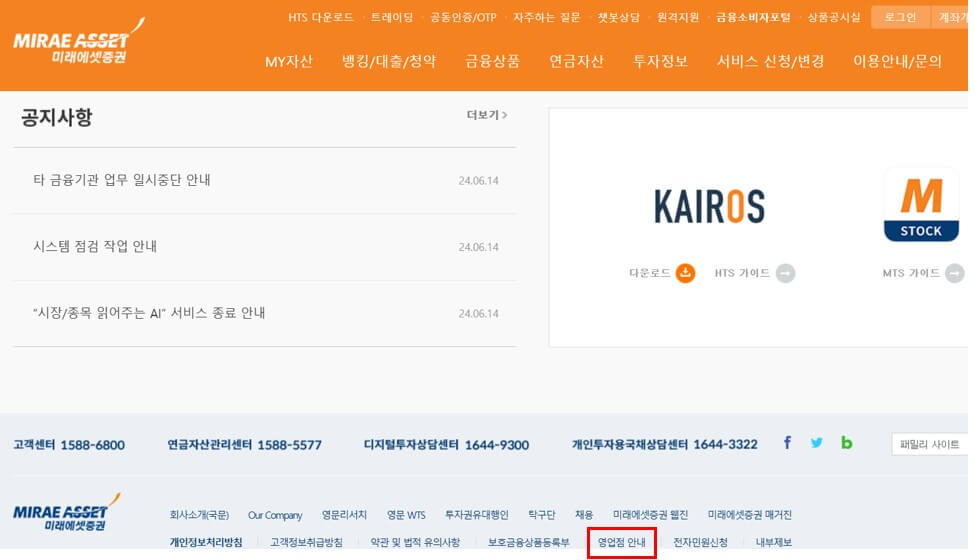Click the Mirae Asset logo in header
Image resolution: width=975 pixels, height=560 pixels.
(78, 42)
